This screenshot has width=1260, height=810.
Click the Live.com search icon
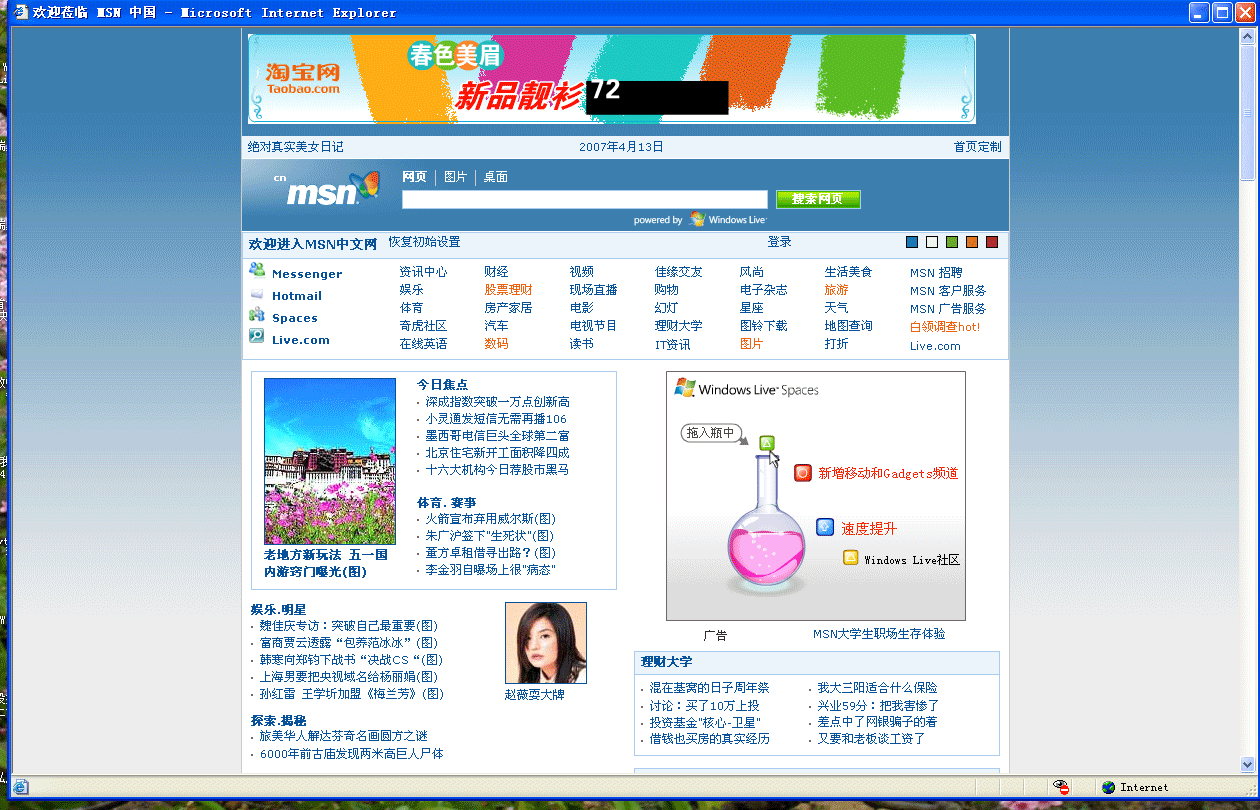tap(257, 337)
